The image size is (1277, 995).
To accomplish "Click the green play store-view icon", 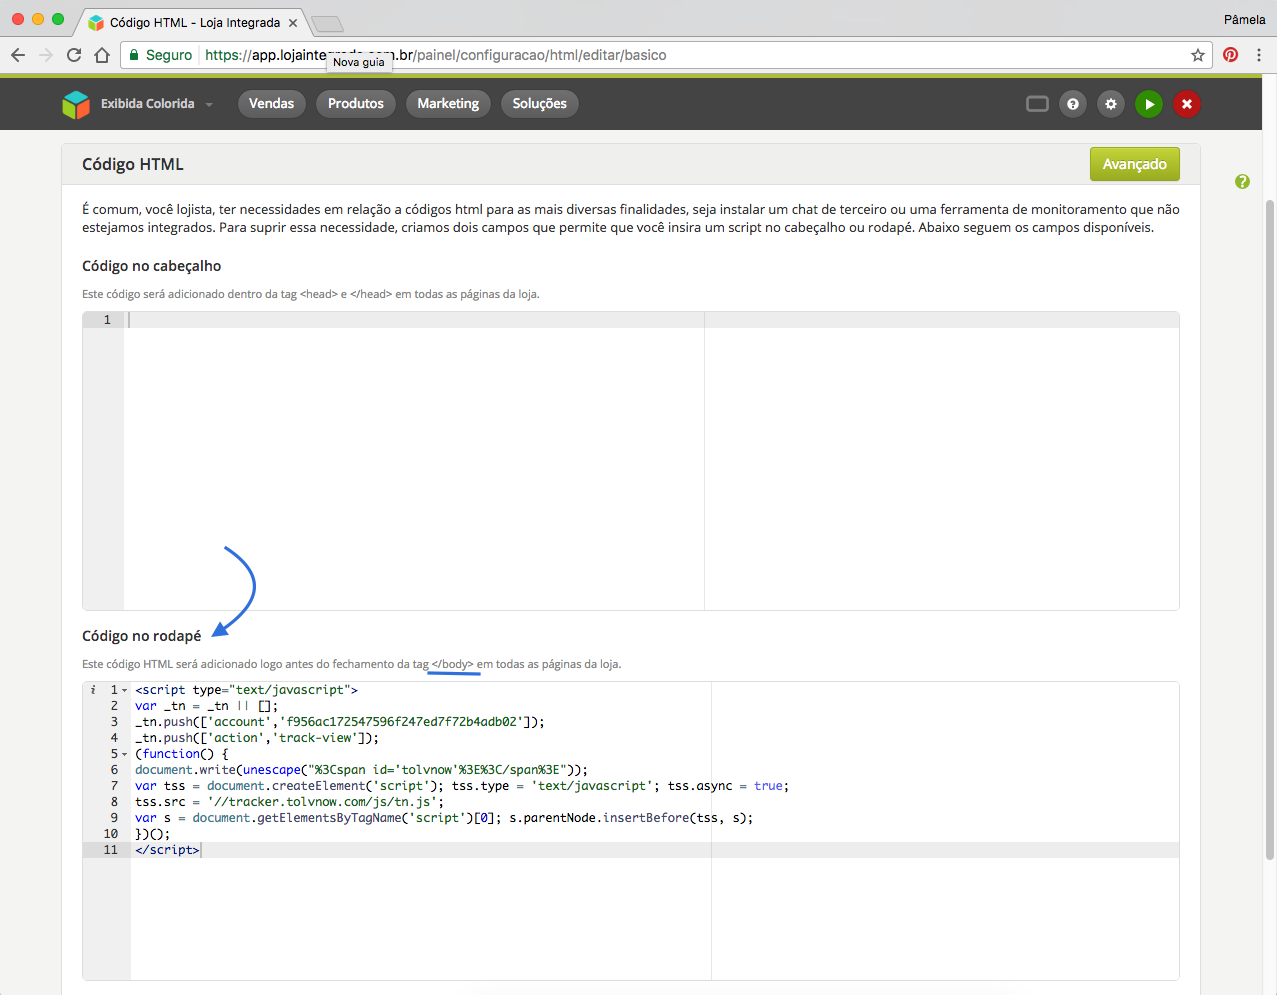I will coord(1149,104).
